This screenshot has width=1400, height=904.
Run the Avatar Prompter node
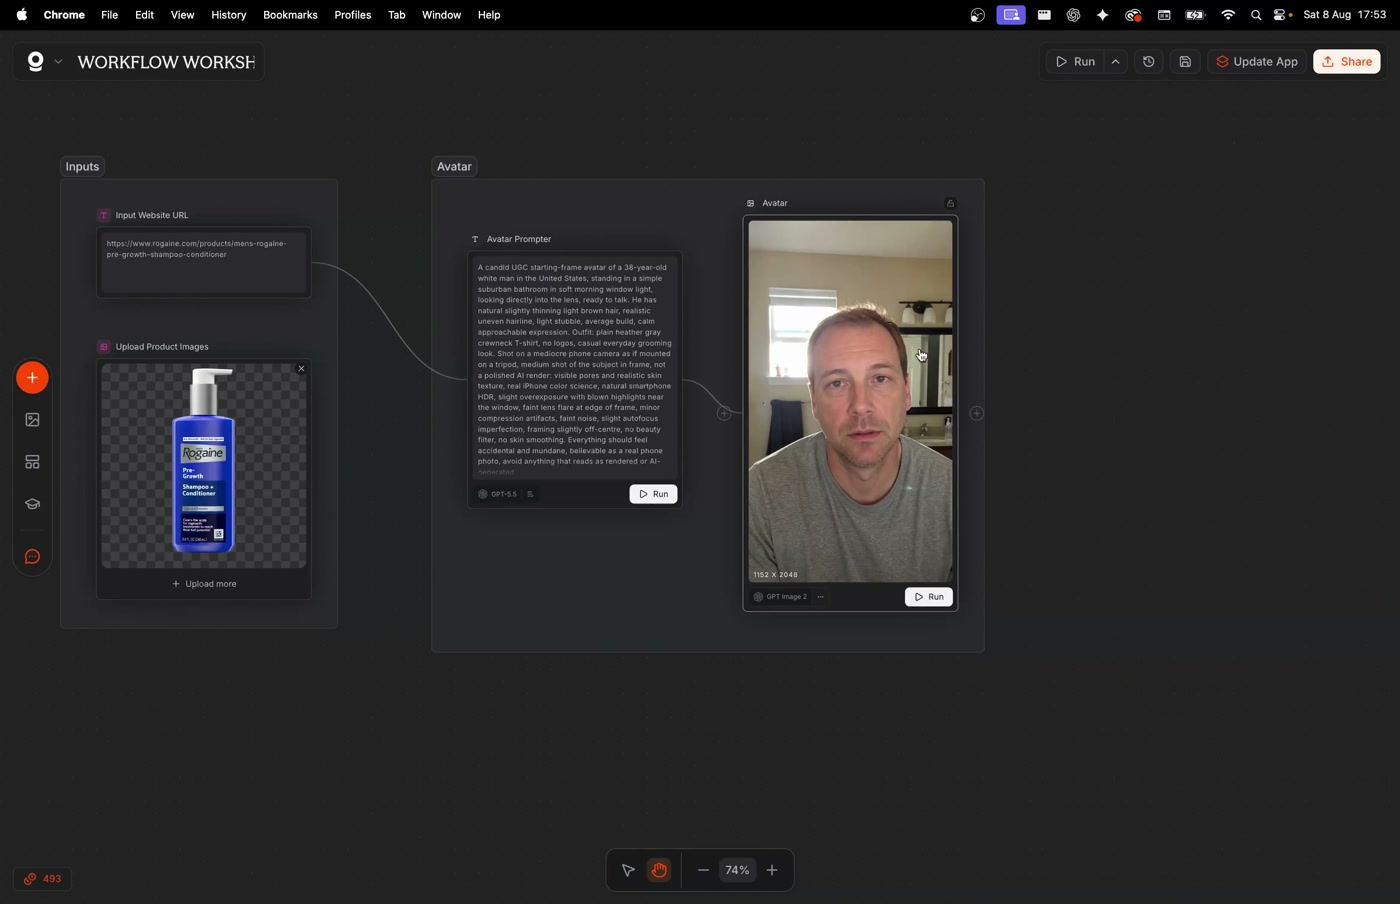[653, 494]
